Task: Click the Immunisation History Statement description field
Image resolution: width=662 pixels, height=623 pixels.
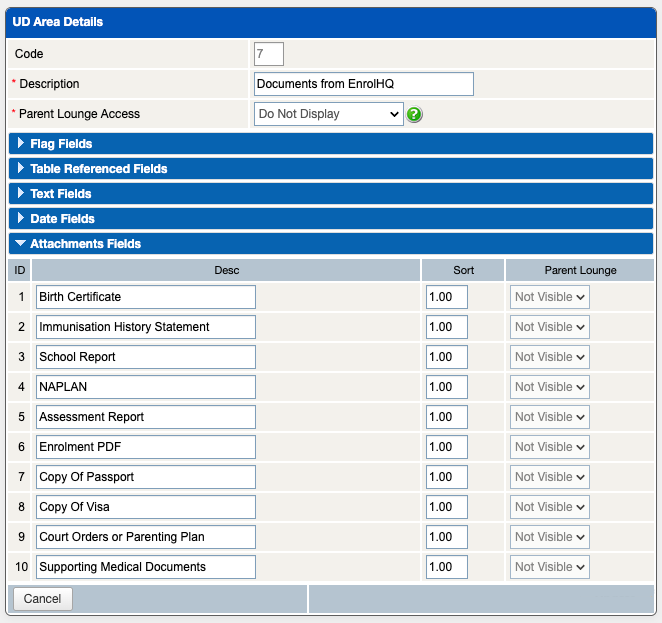Action: coord(146,327)
